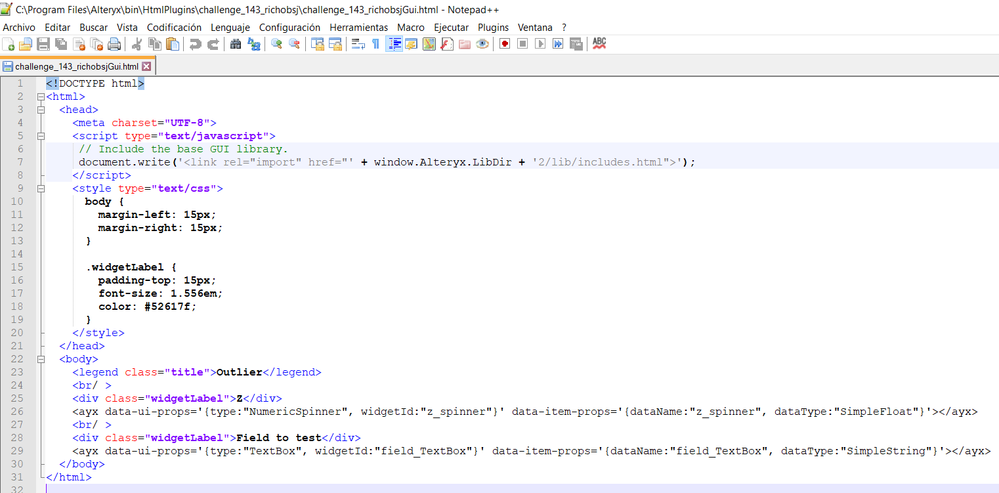Screen dimensions: 999x493
Task: Open the Buscar menu
Action: coord(94,27)
